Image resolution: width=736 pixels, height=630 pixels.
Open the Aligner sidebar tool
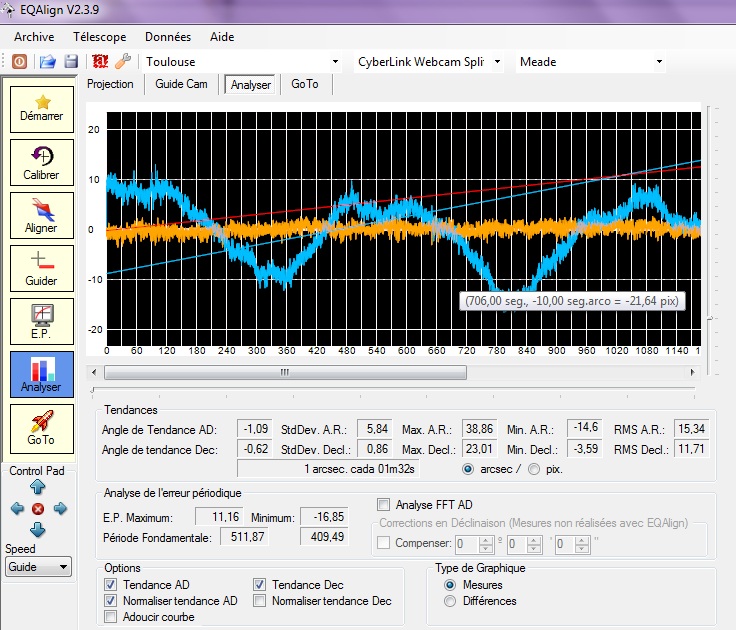click(x=42, y=215)
